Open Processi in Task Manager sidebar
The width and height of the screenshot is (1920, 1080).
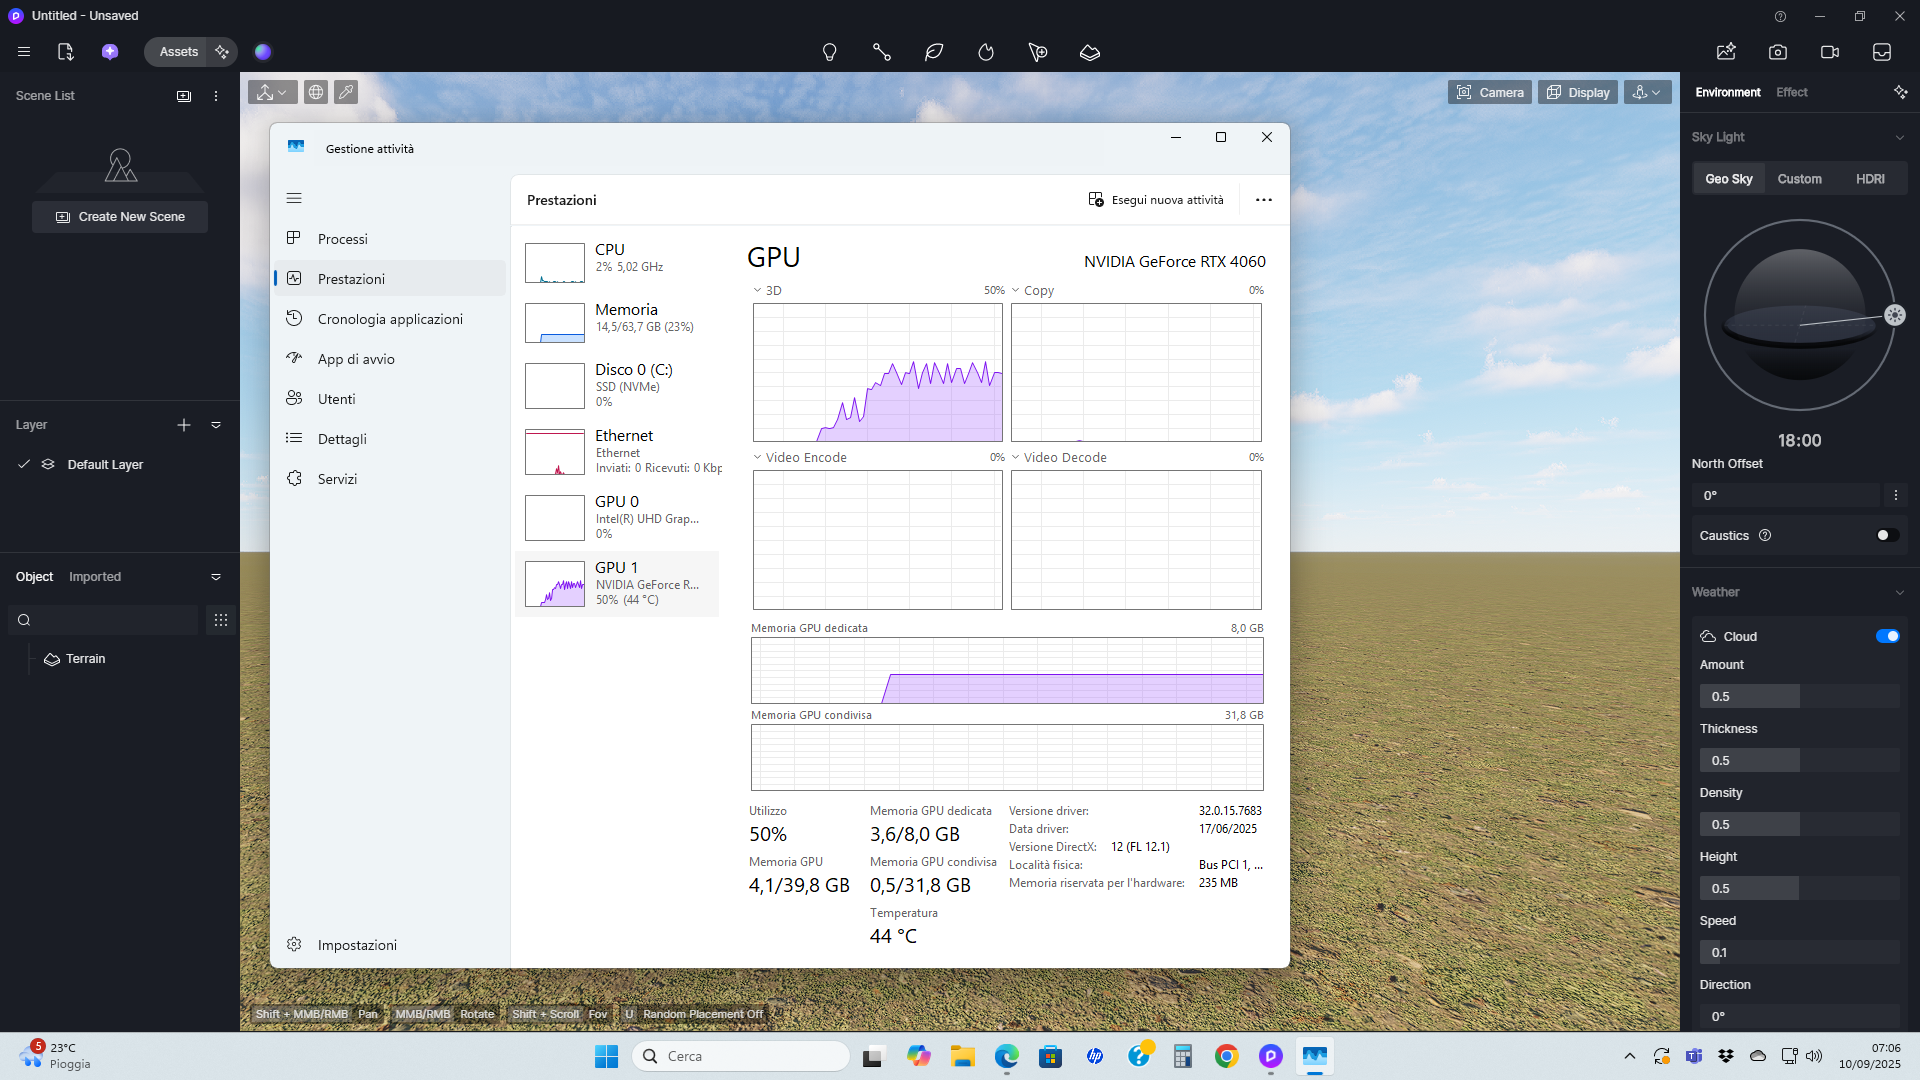390,239
